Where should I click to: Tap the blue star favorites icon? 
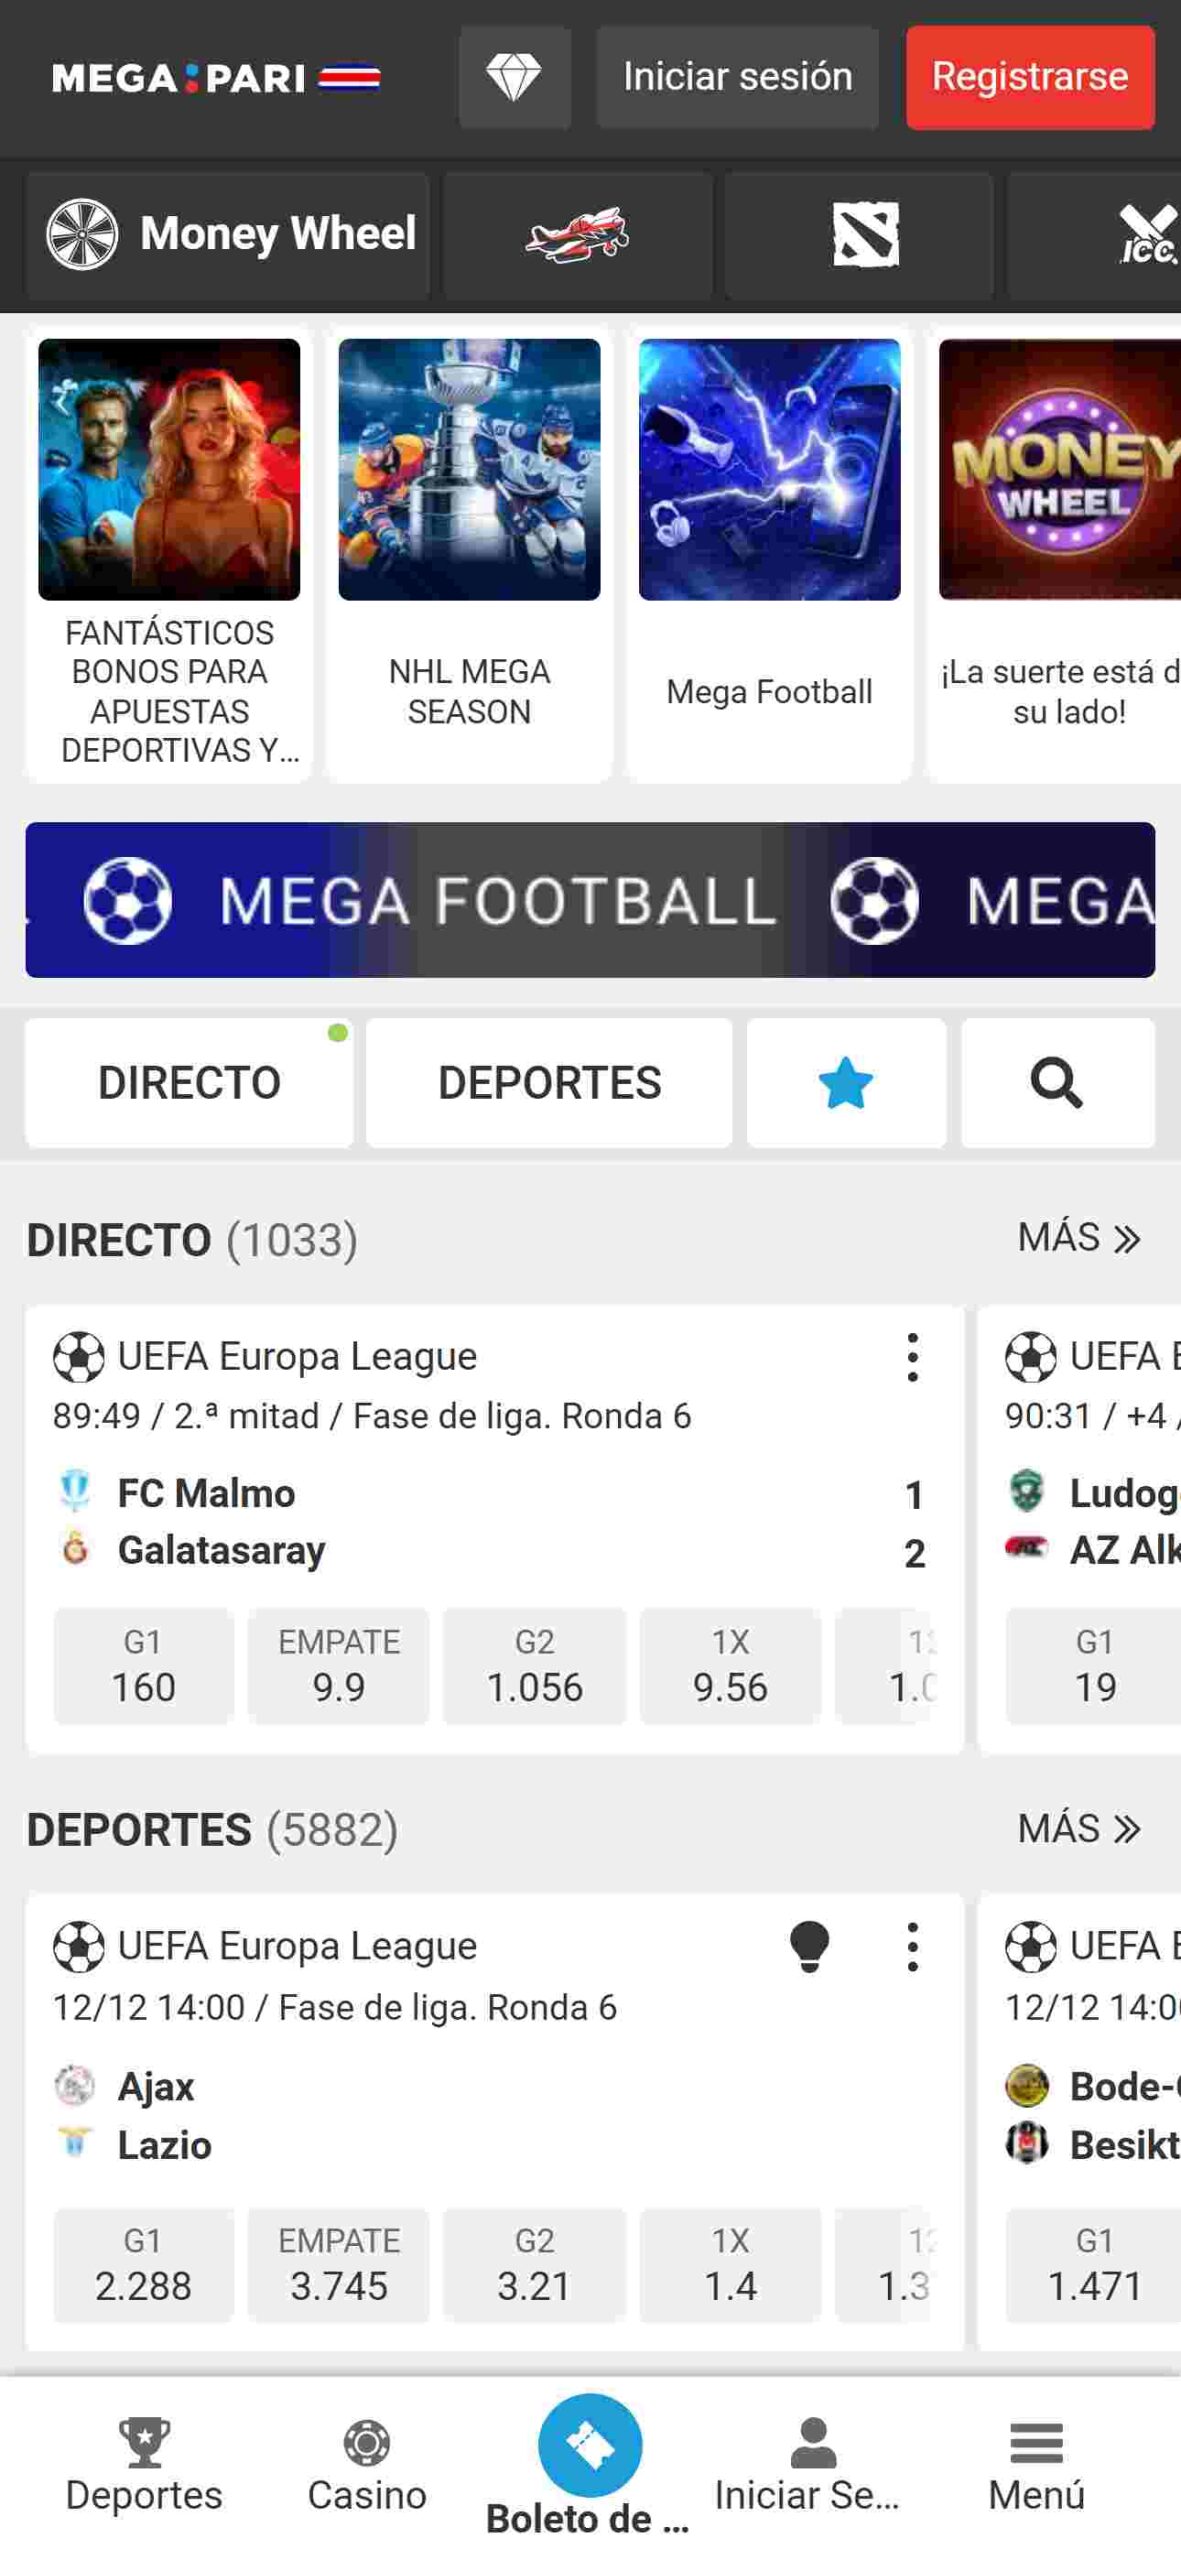[845, 1082]
